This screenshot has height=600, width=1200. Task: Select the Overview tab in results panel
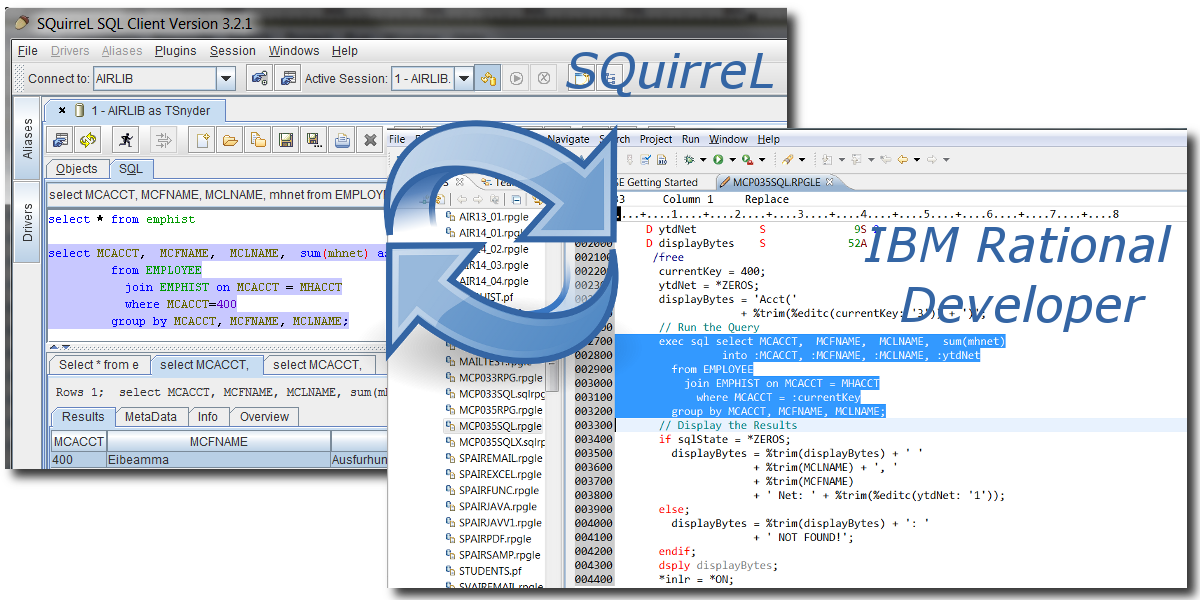pos(265,417)
